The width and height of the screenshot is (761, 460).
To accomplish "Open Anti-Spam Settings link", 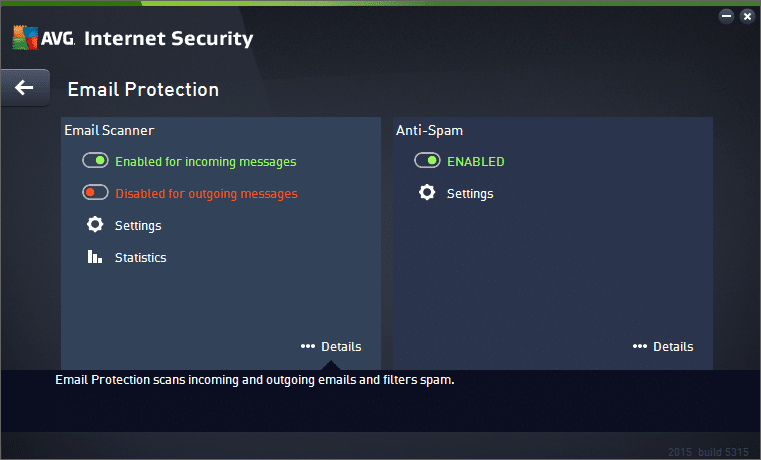I will (470, 193).
